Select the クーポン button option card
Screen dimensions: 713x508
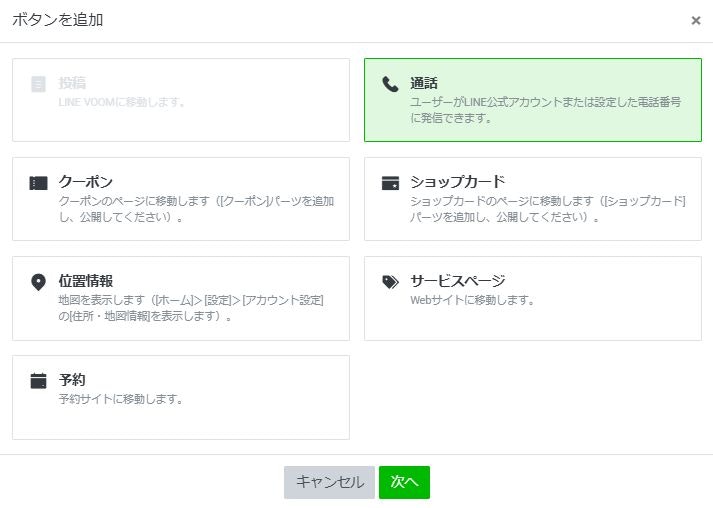[x=181, y=199]
